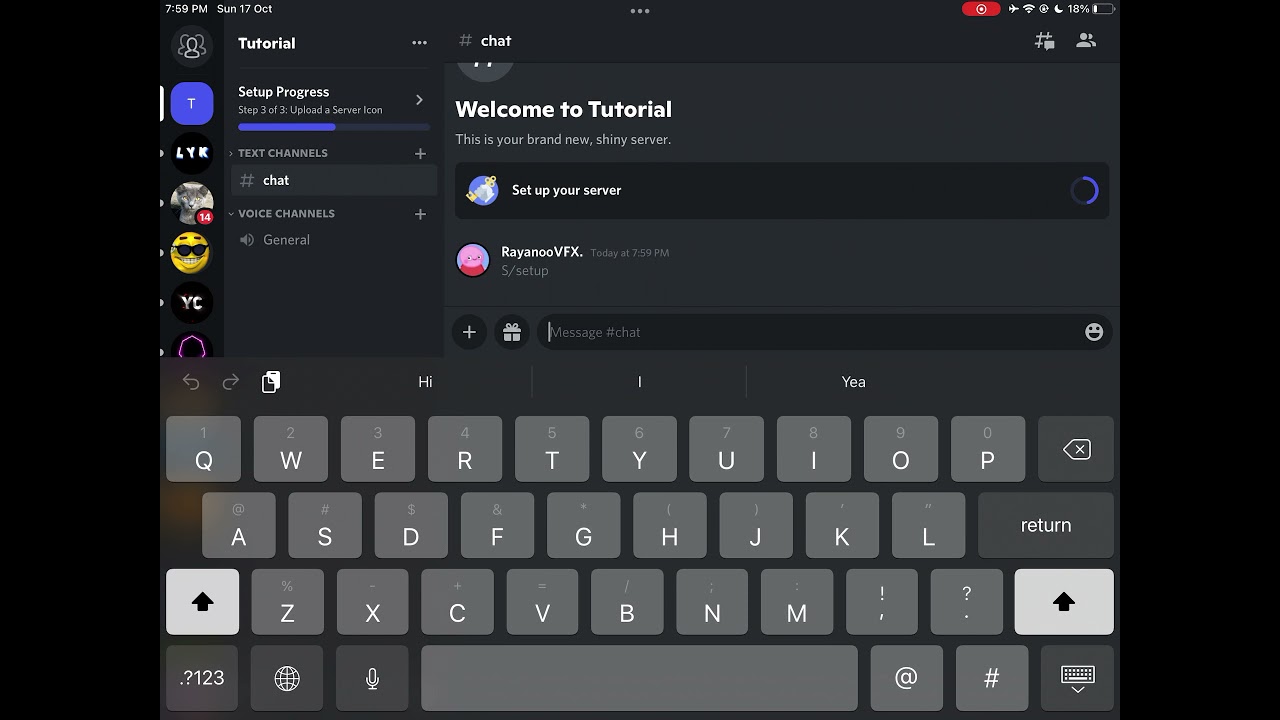This screenshot has width=1280, height=720.
Task: Add a new text channel plus icon
Action: click(420, 153)
